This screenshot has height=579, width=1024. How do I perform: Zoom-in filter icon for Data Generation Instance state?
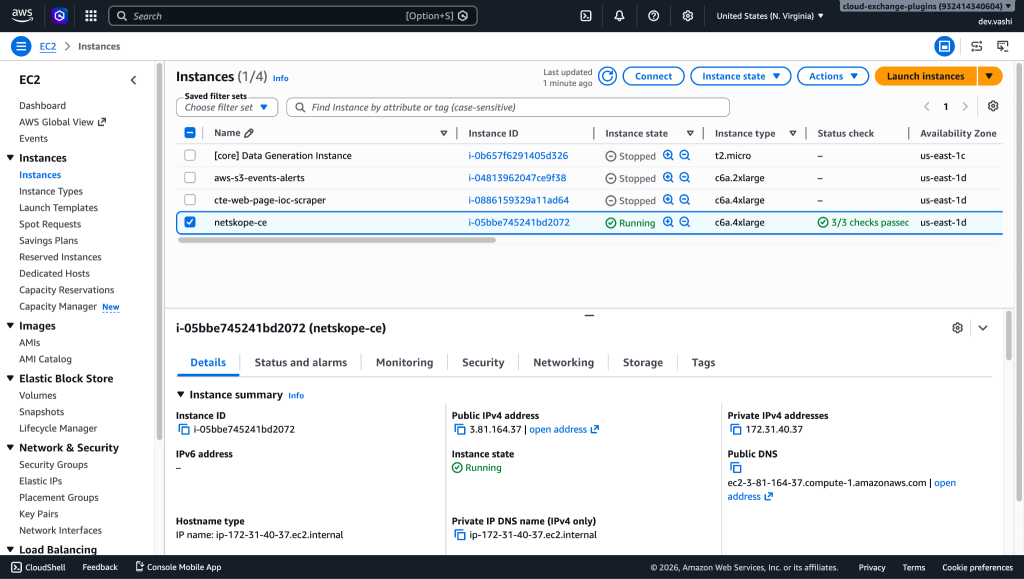pos(668,155)
